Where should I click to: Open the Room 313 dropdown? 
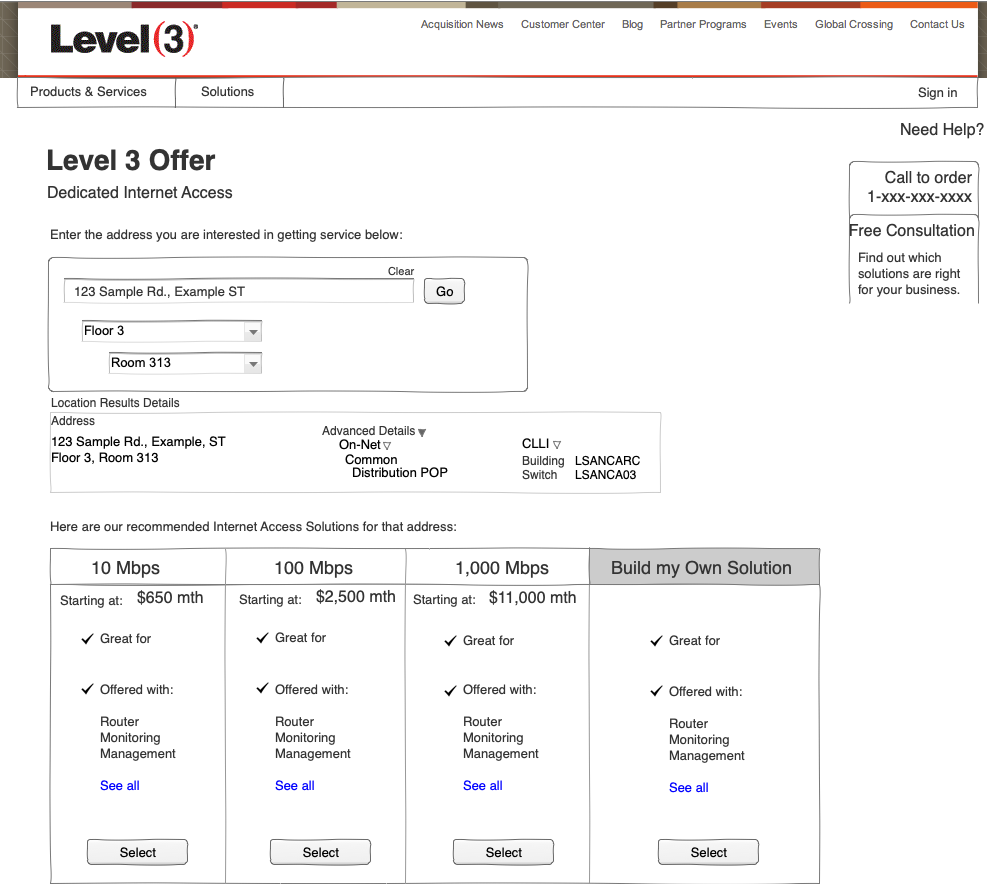pos(253,362)
